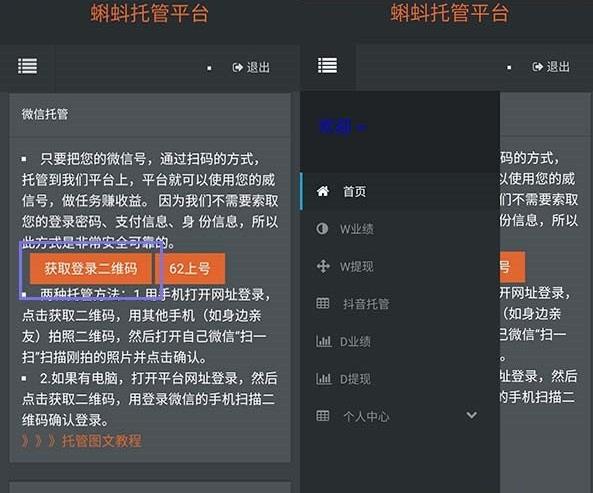The height and width of the screenshot is (493, 593).
Task: Open D提现 menu item
Action: point(400,379)
